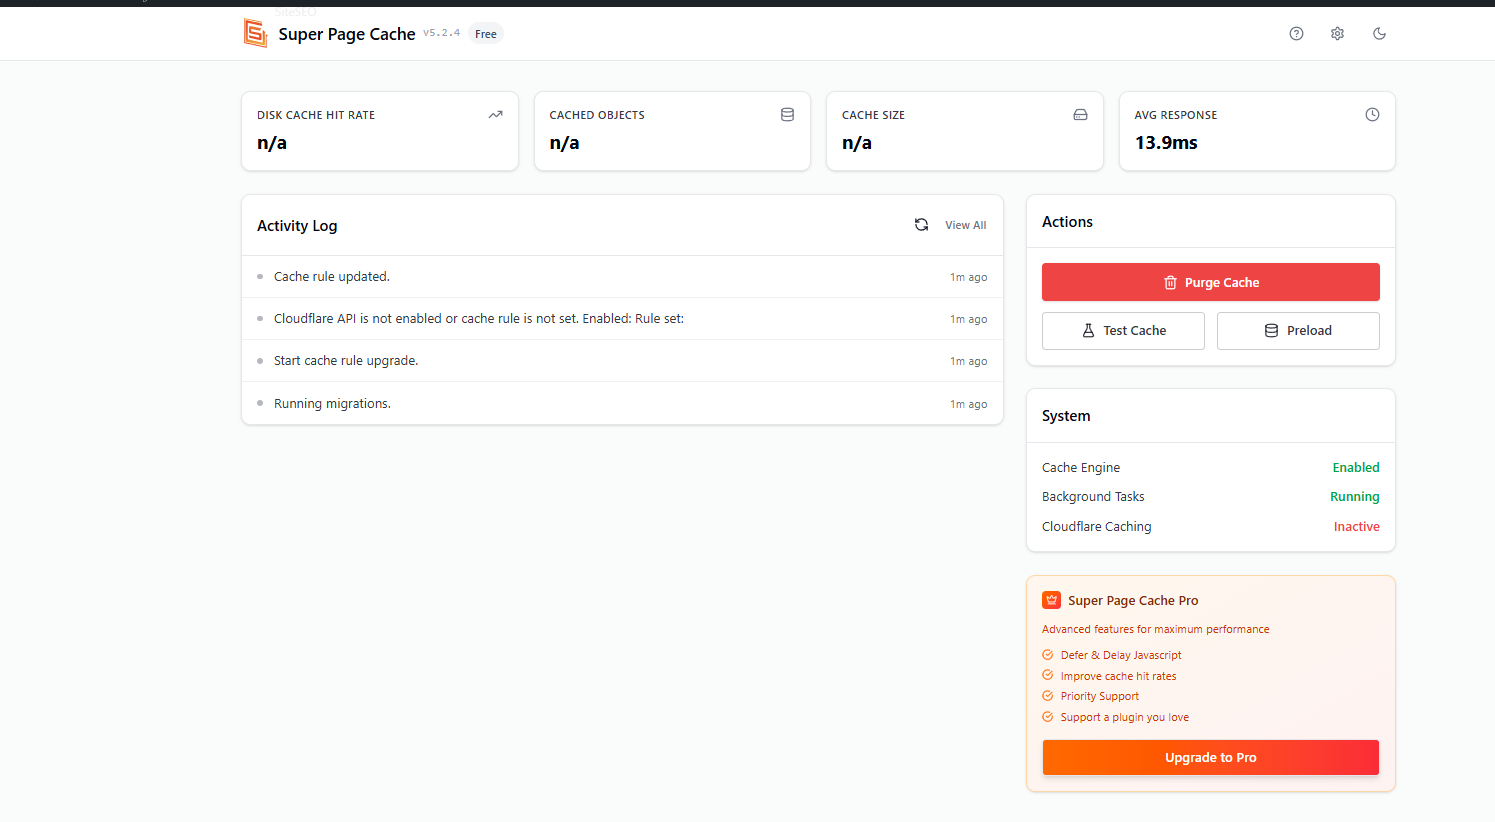
Task: Click the 13.9ms average response value
Action: pos(1166,143)
